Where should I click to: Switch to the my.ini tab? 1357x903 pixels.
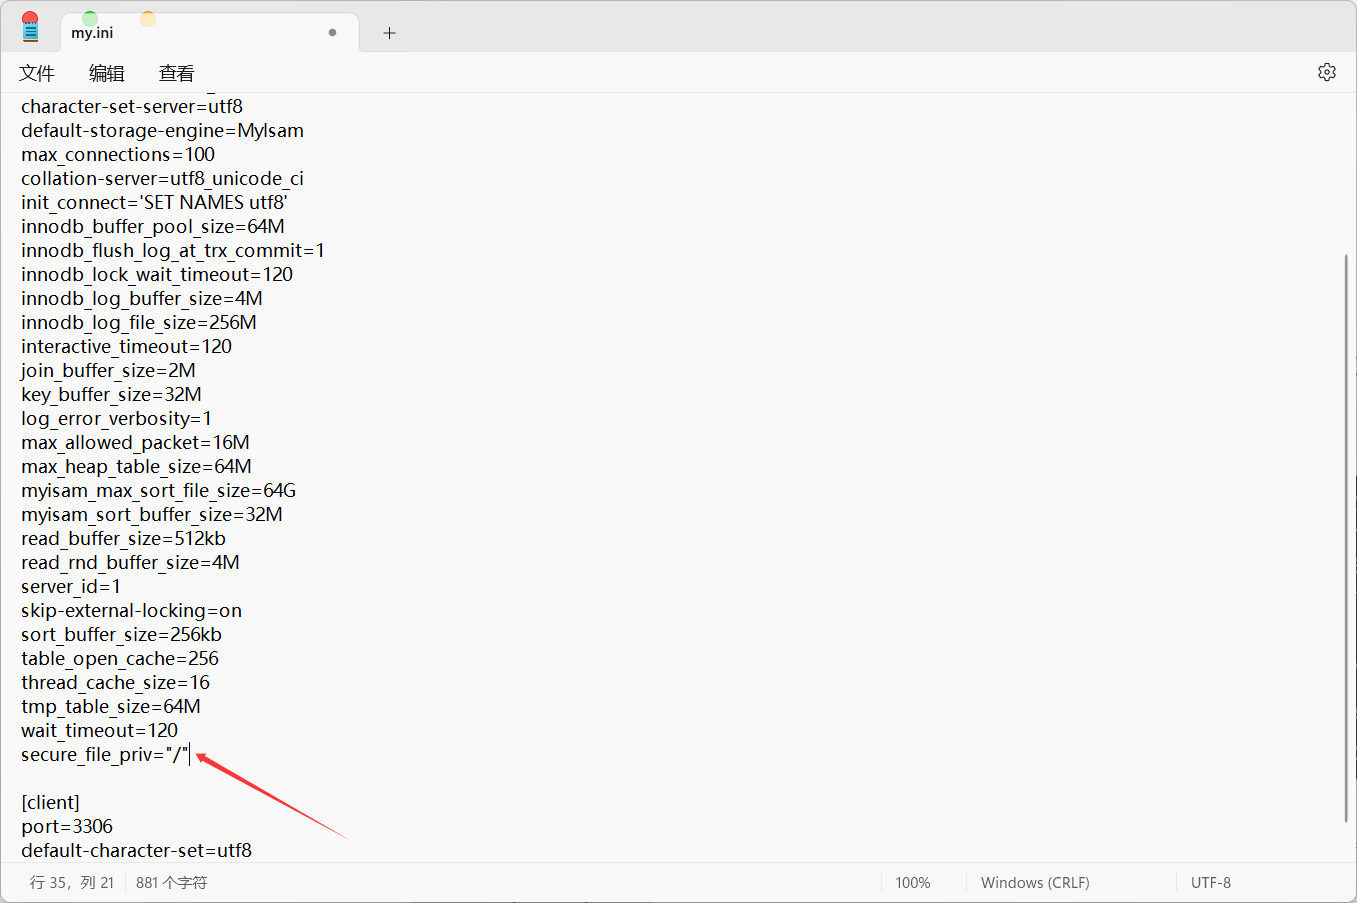[x=209, y=33]
